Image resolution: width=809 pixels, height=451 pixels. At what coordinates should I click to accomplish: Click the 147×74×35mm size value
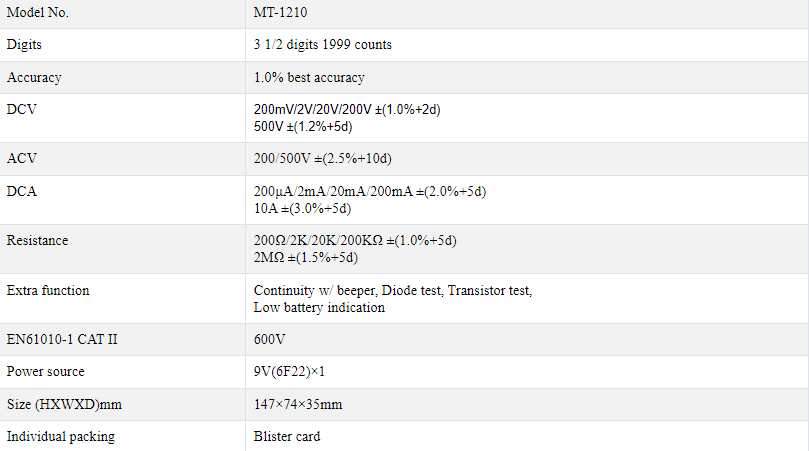tap(298, 405)
